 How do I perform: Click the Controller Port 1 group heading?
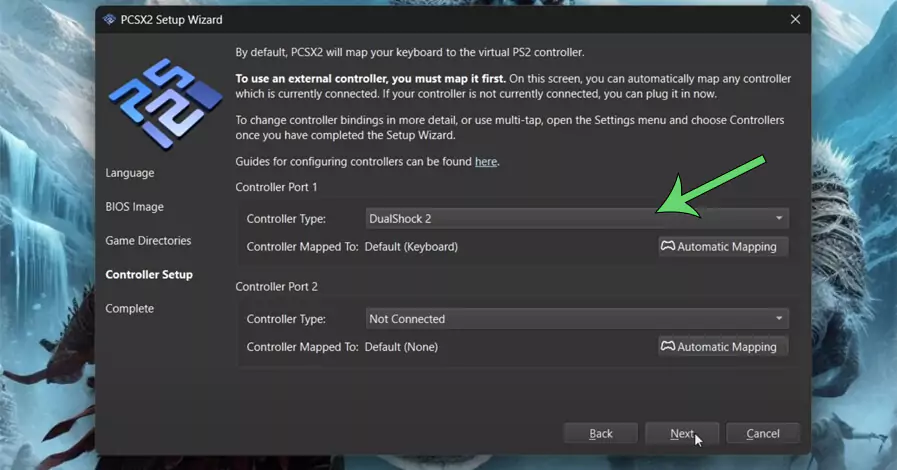click(x=276, y=187)
